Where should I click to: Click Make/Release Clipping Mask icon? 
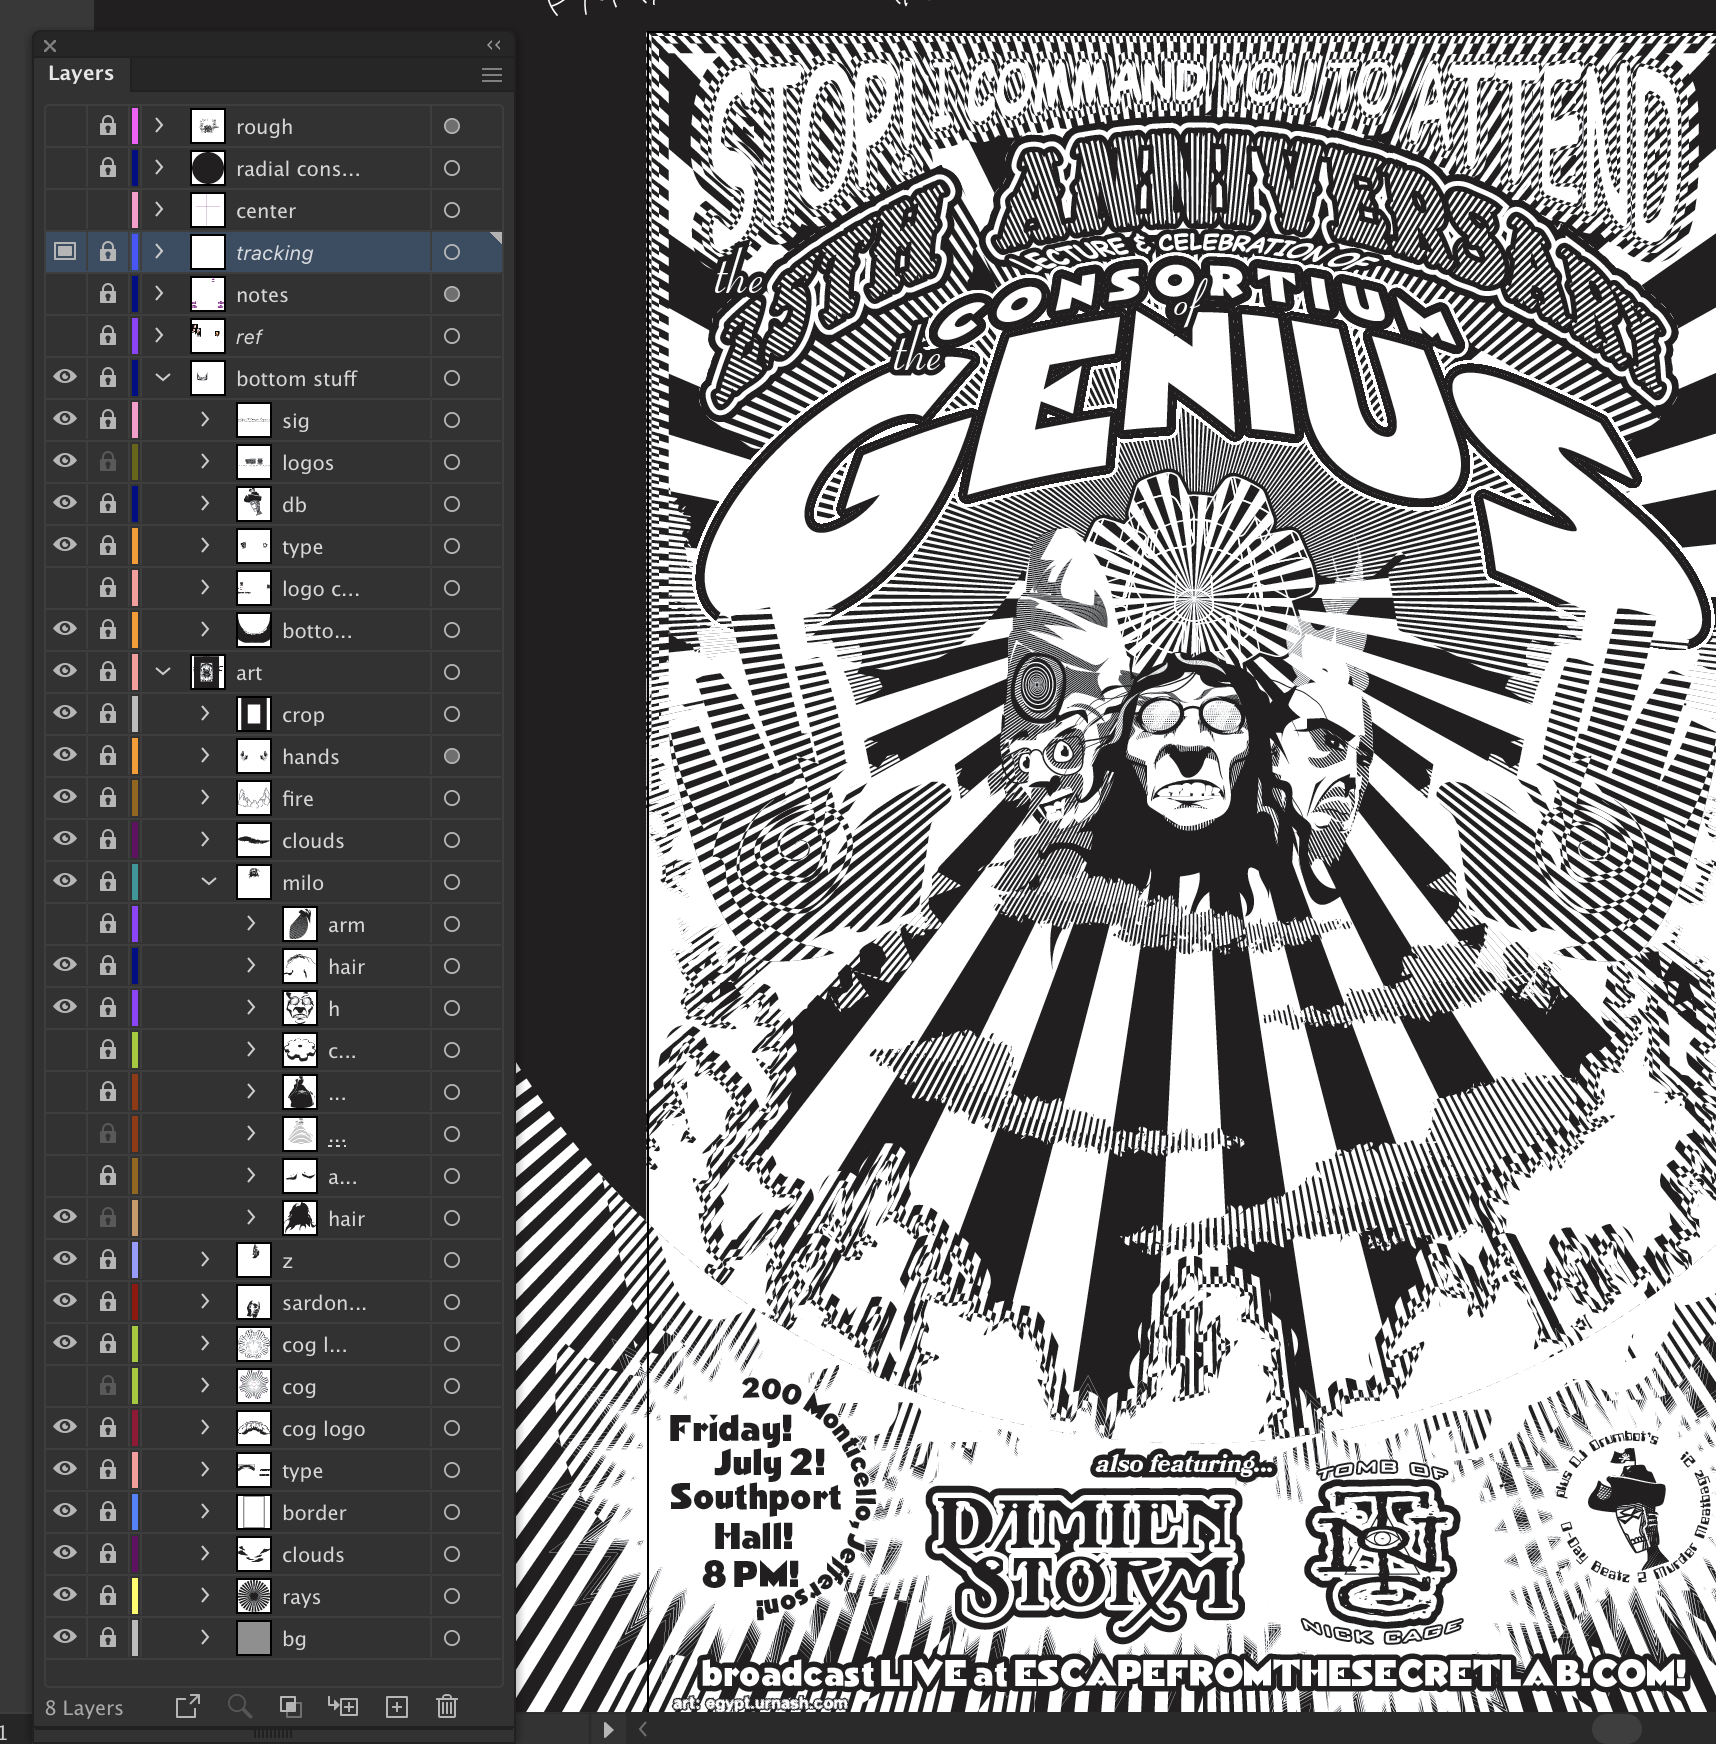click(x=291, y=1706)
